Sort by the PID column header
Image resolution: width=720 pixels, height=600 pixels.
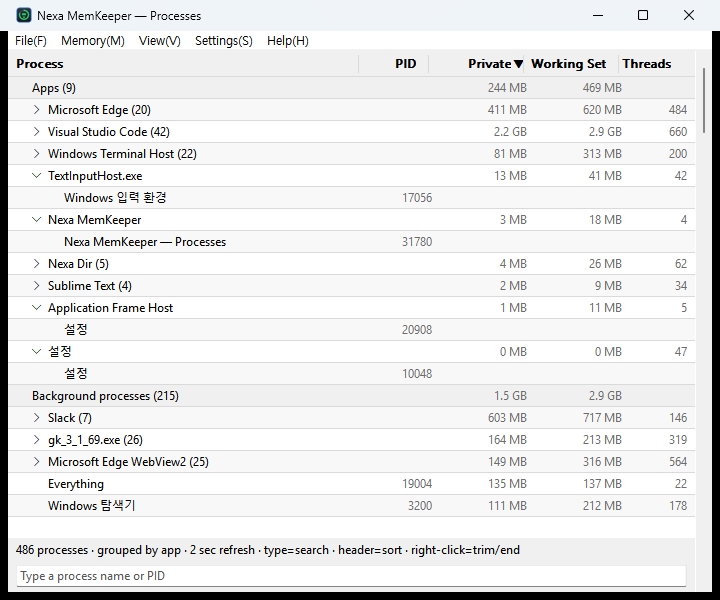[x=394, y=64]
